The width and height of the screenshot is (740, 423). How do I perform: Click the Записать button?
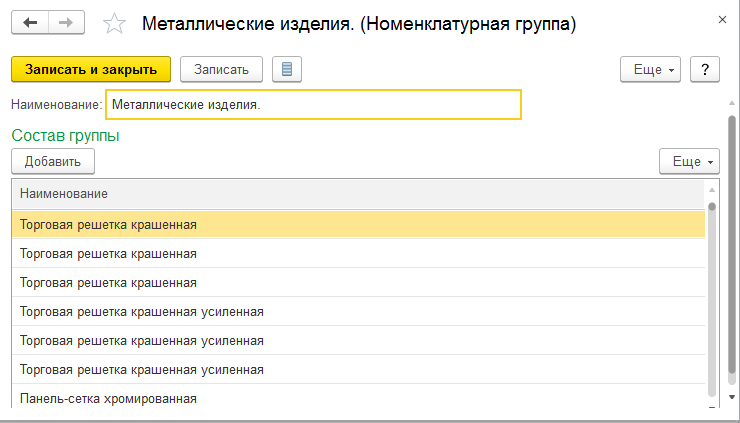click(221, 69)
